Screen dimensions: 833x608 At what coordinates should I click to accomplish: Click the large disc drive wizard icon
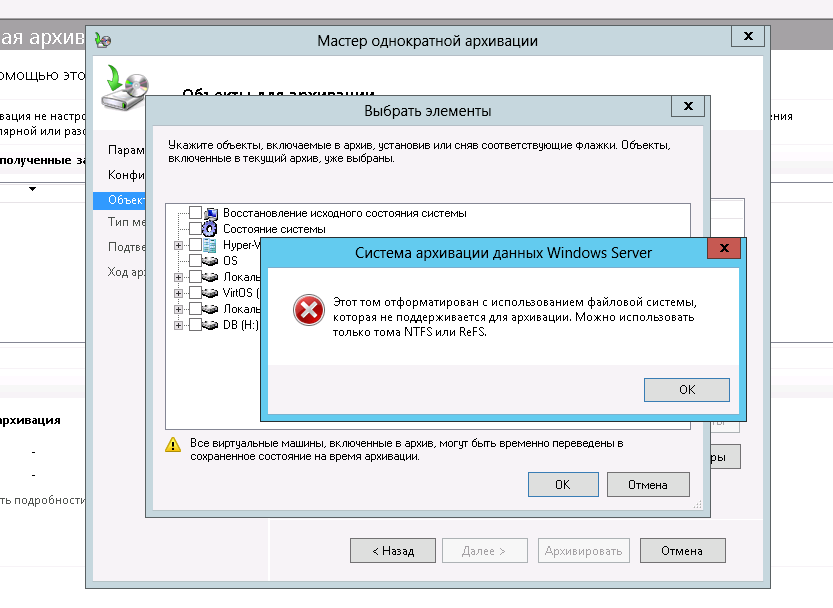point(125,88)
